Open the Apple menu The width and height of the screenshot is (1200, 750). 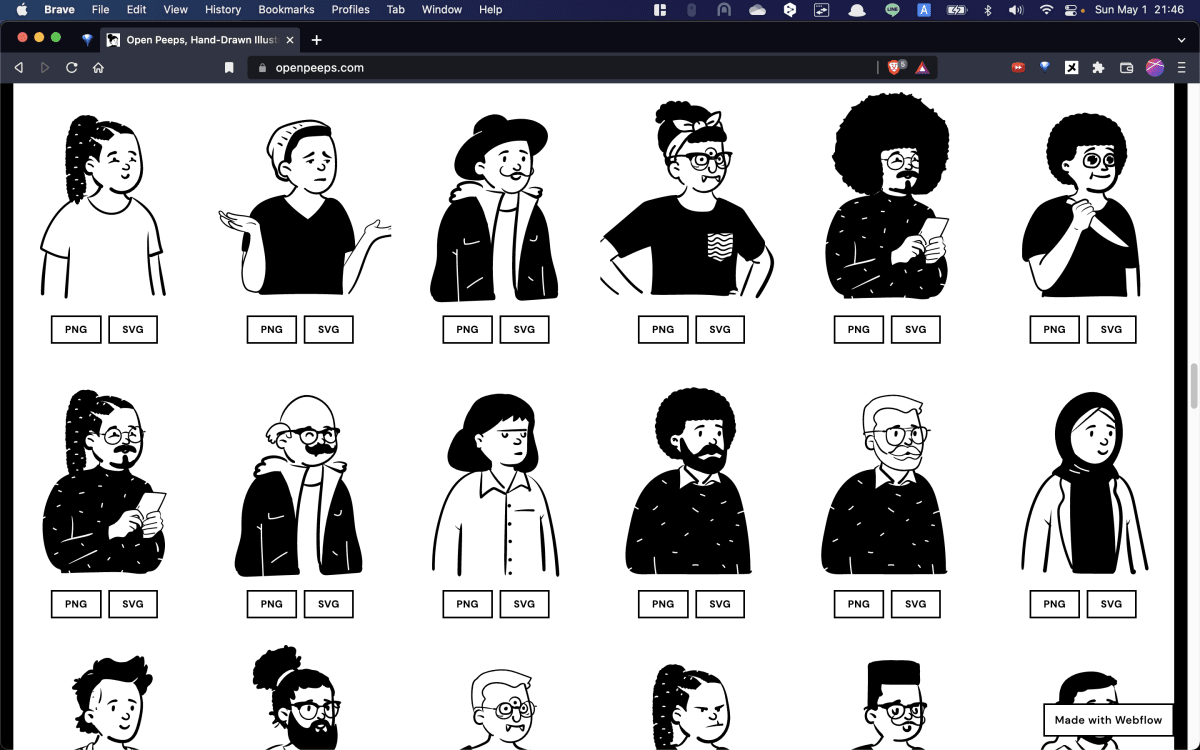click(21, 10)
